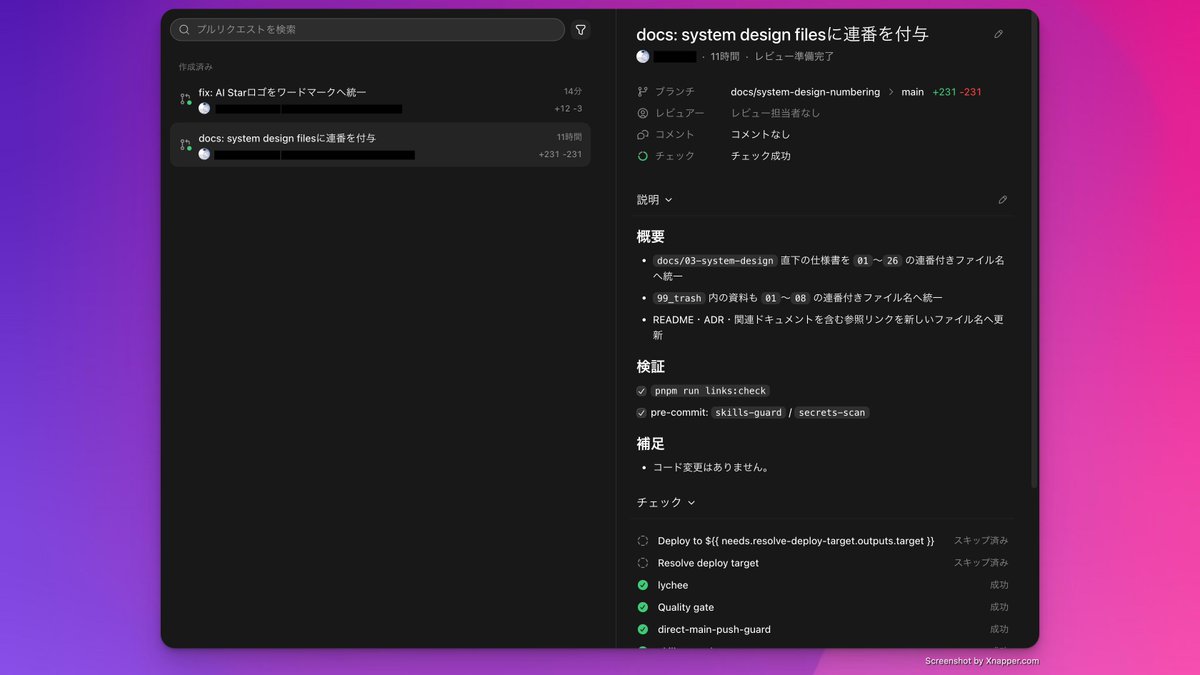Open the lychee check row
The image size is (1200, 675).
(823, 585)
